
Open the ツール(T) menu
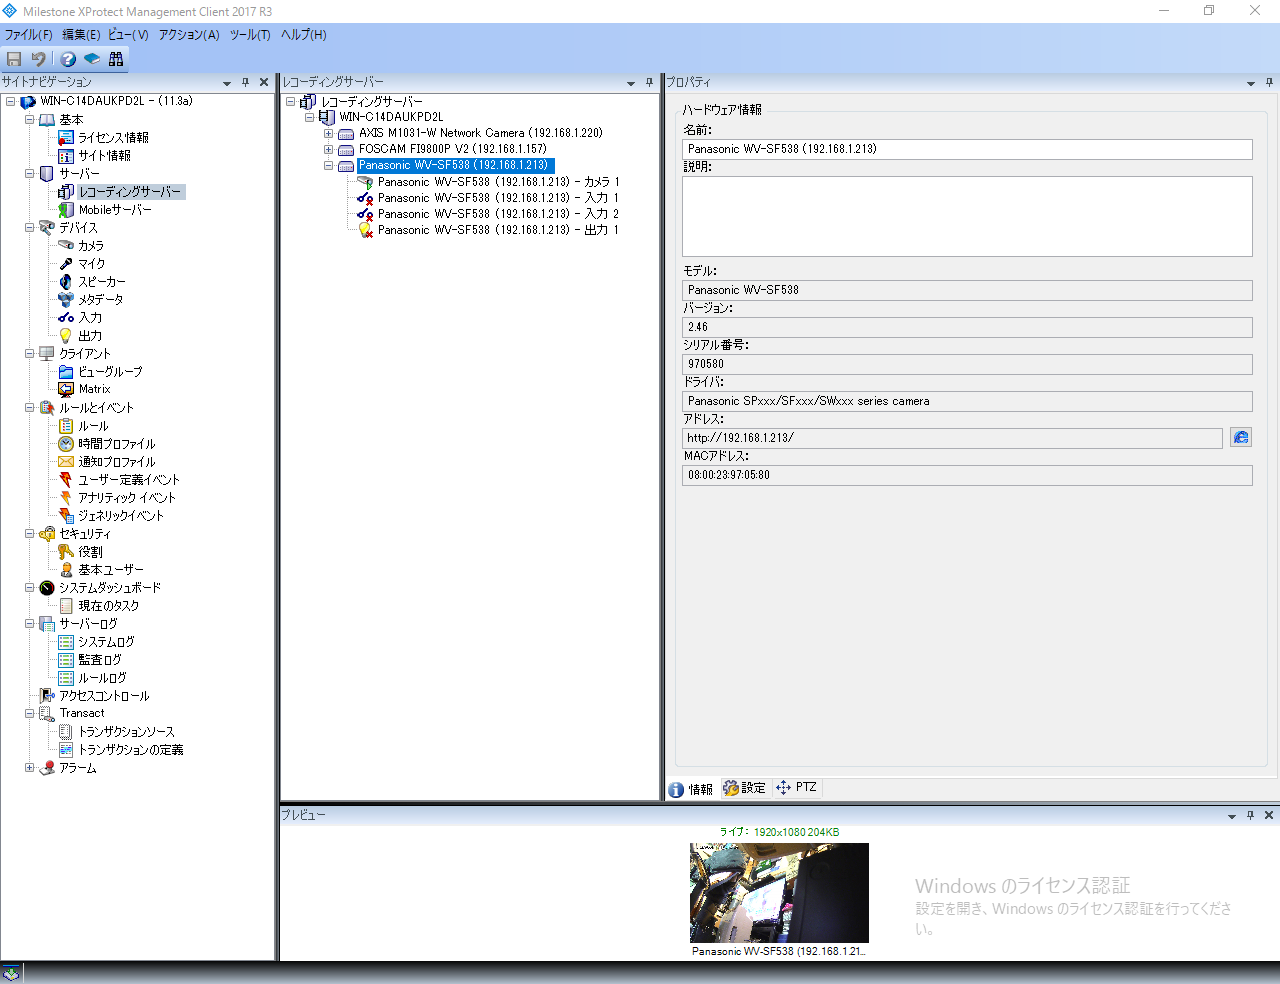click(250, 34)
